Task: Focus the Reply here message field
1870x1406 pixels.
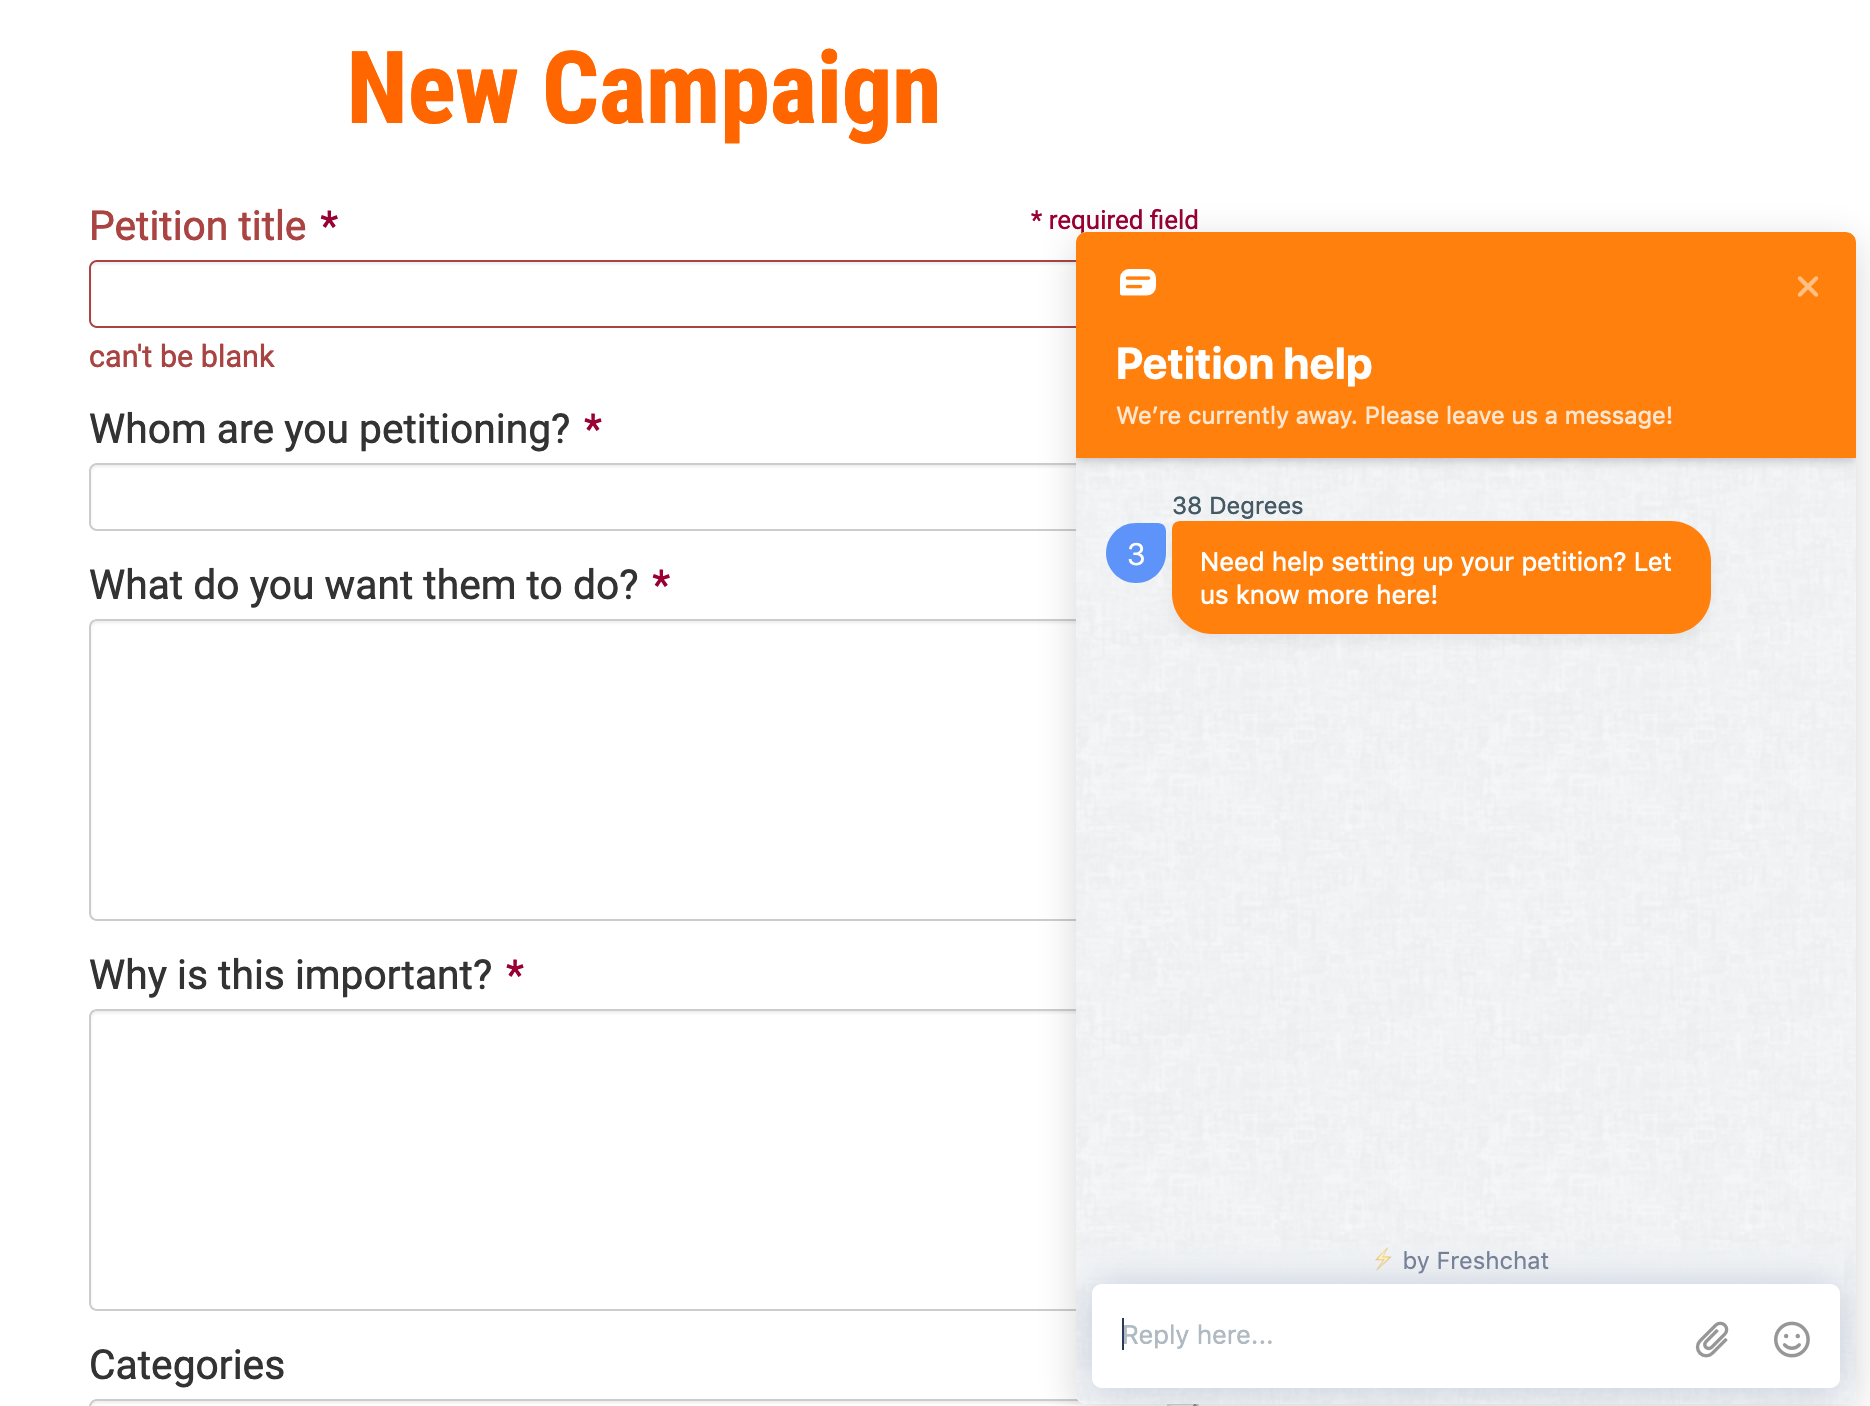Action: [x=1400, y=1335]
